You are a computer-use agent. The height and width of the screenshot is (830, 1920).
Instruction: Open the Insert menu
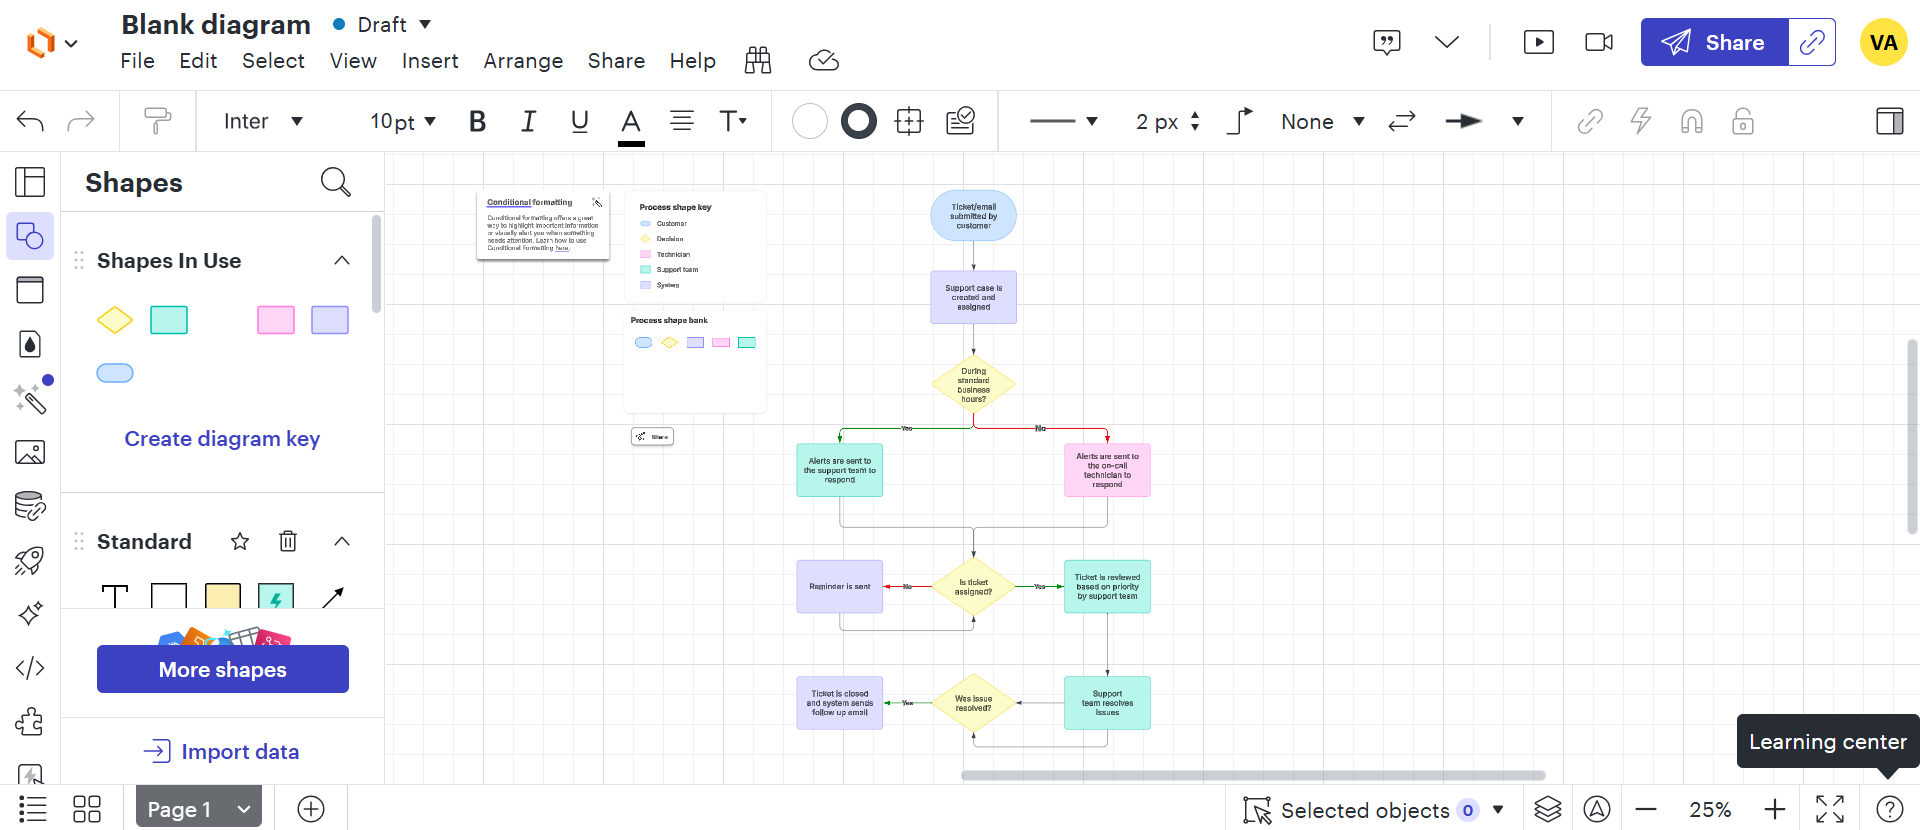[430, 61]
